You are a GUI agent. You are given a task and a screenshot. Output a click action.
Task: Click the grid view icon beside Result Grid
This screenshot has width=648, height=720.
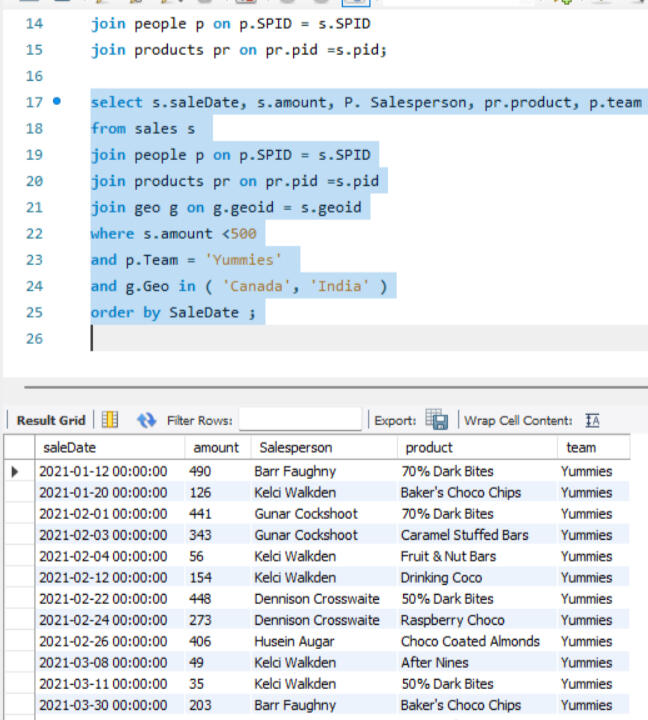click(110, 420)
